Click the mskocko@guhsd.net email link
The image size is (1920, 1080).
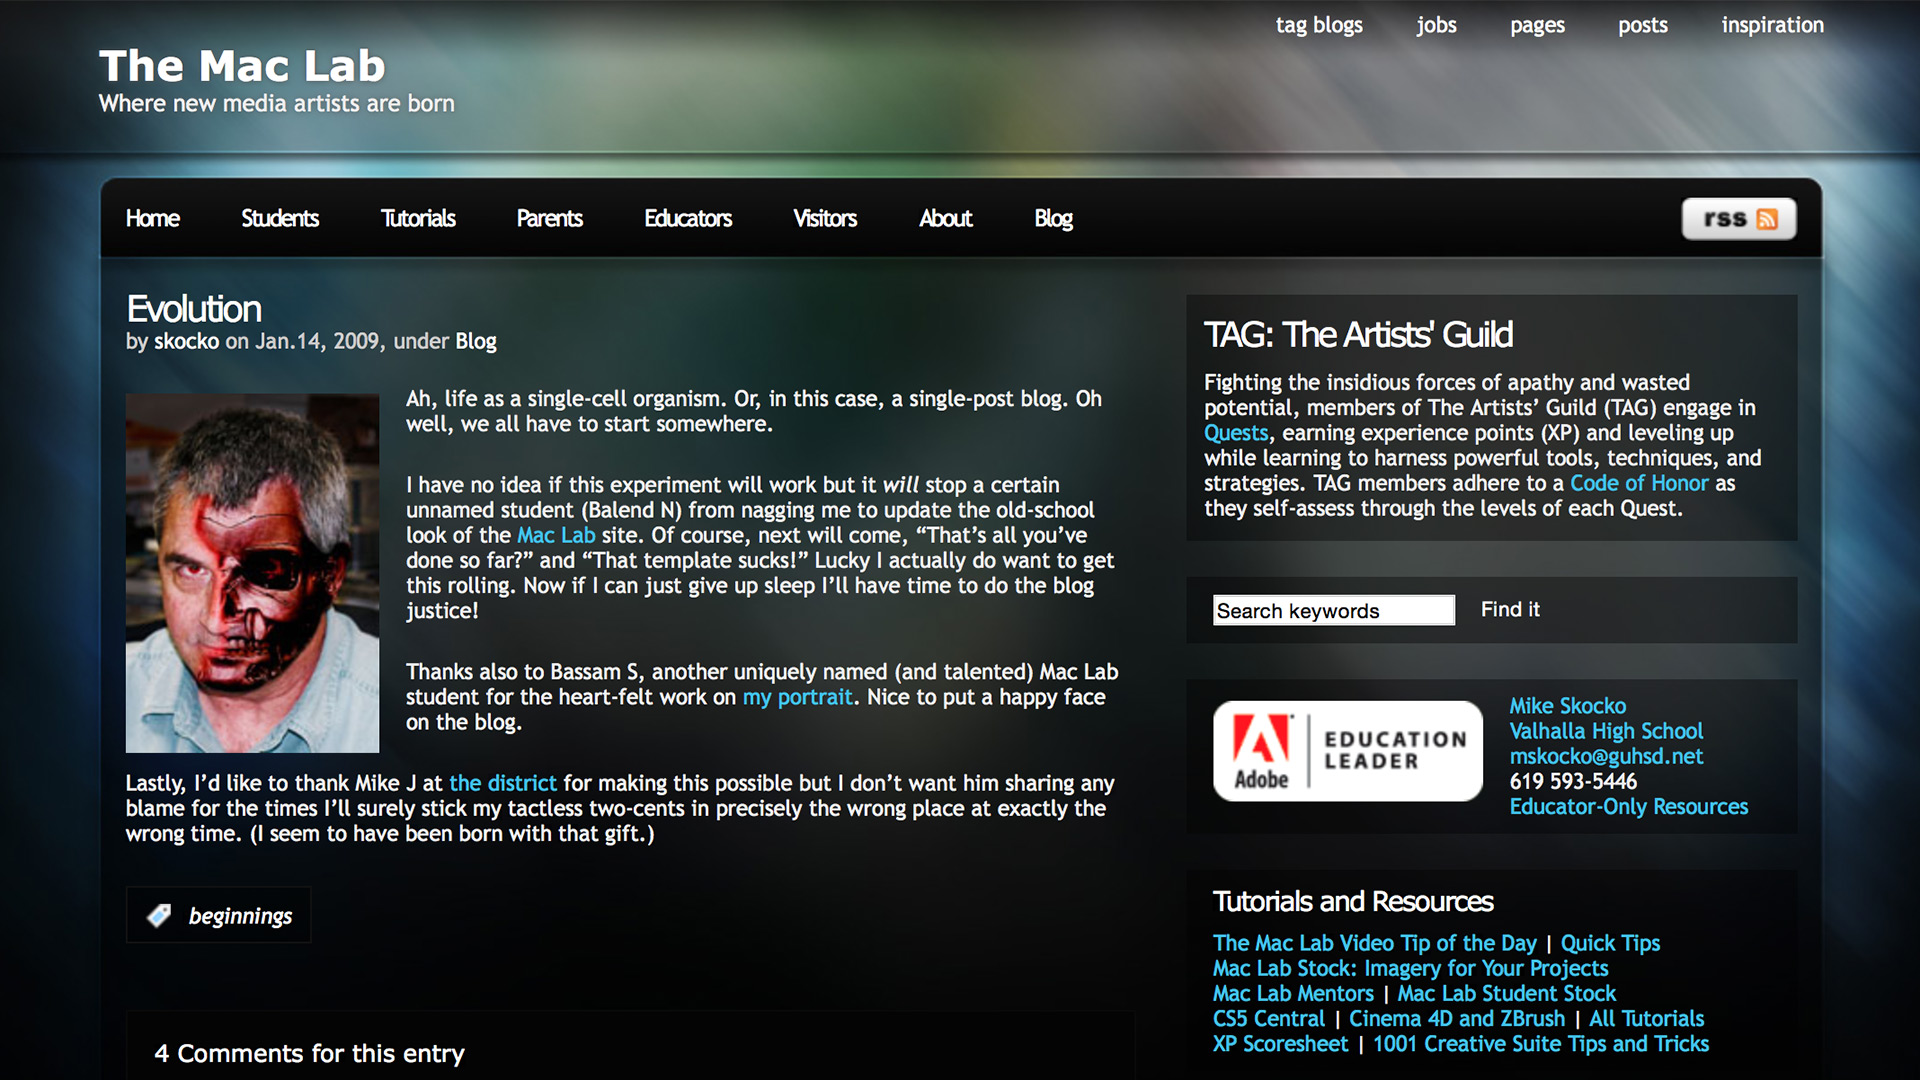(1606, 756)
